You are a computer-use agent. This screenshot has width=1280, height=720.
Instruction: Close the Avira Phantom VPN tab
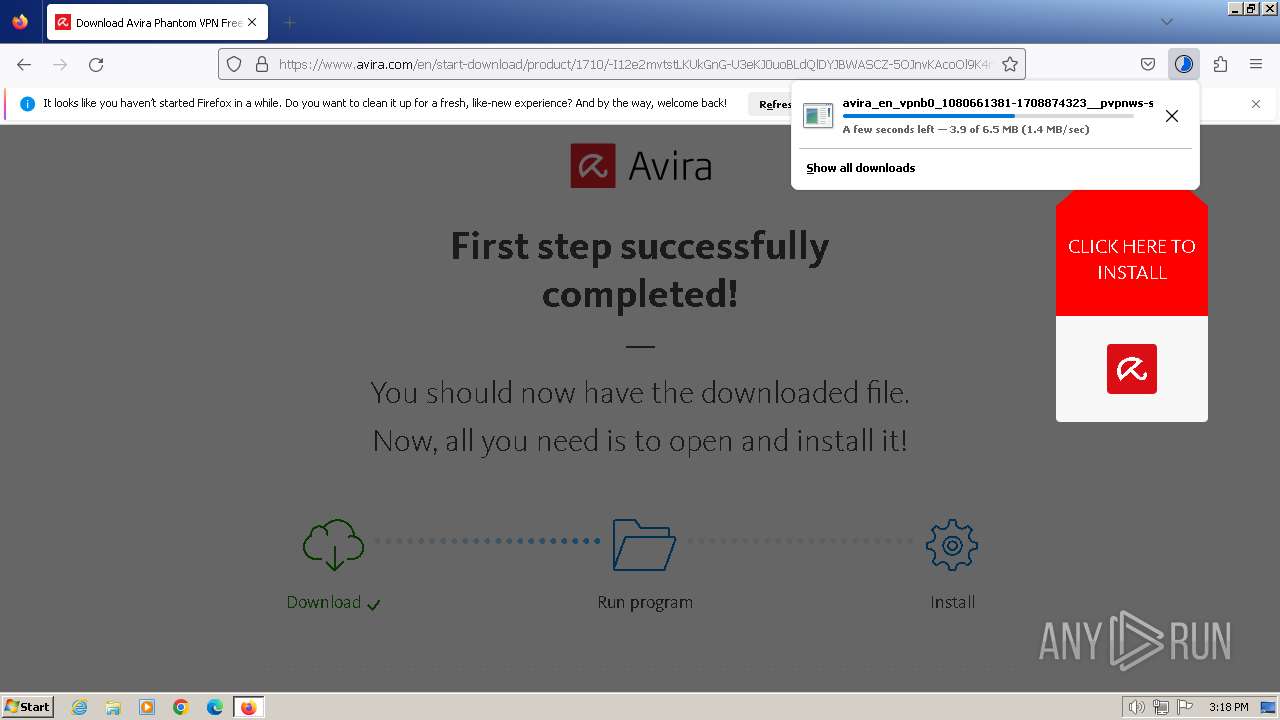coord(252,22)
